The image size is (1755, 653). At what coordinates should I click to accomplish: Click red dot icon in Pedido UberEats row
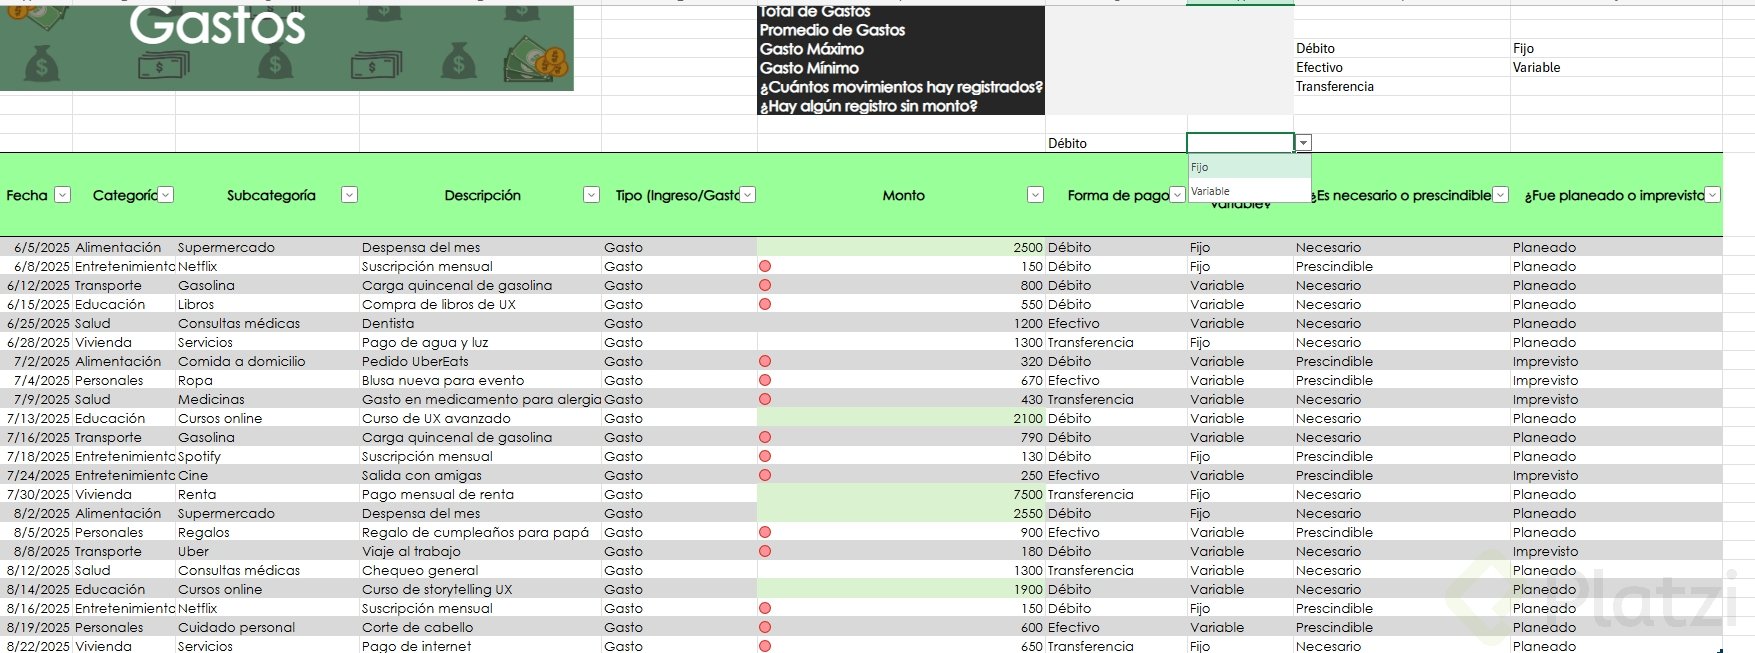point(765,361)
